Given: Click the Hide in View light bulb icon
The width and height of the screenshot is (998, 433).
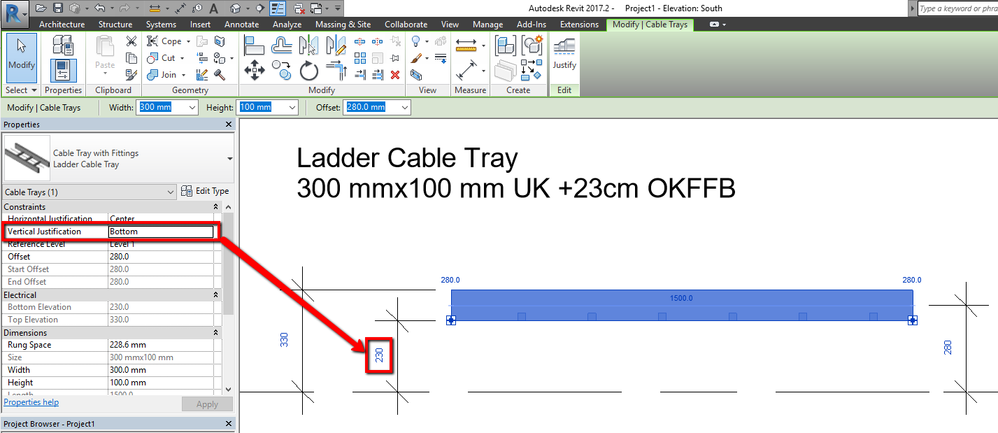Looking at the screenshot, I should point(416,41).
